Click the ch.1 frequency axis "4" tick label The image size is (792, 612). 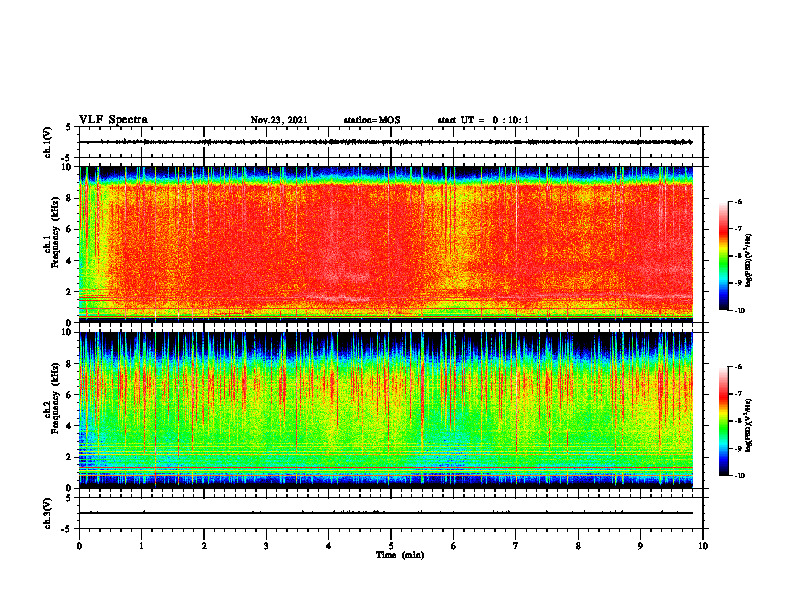point(68,261)
